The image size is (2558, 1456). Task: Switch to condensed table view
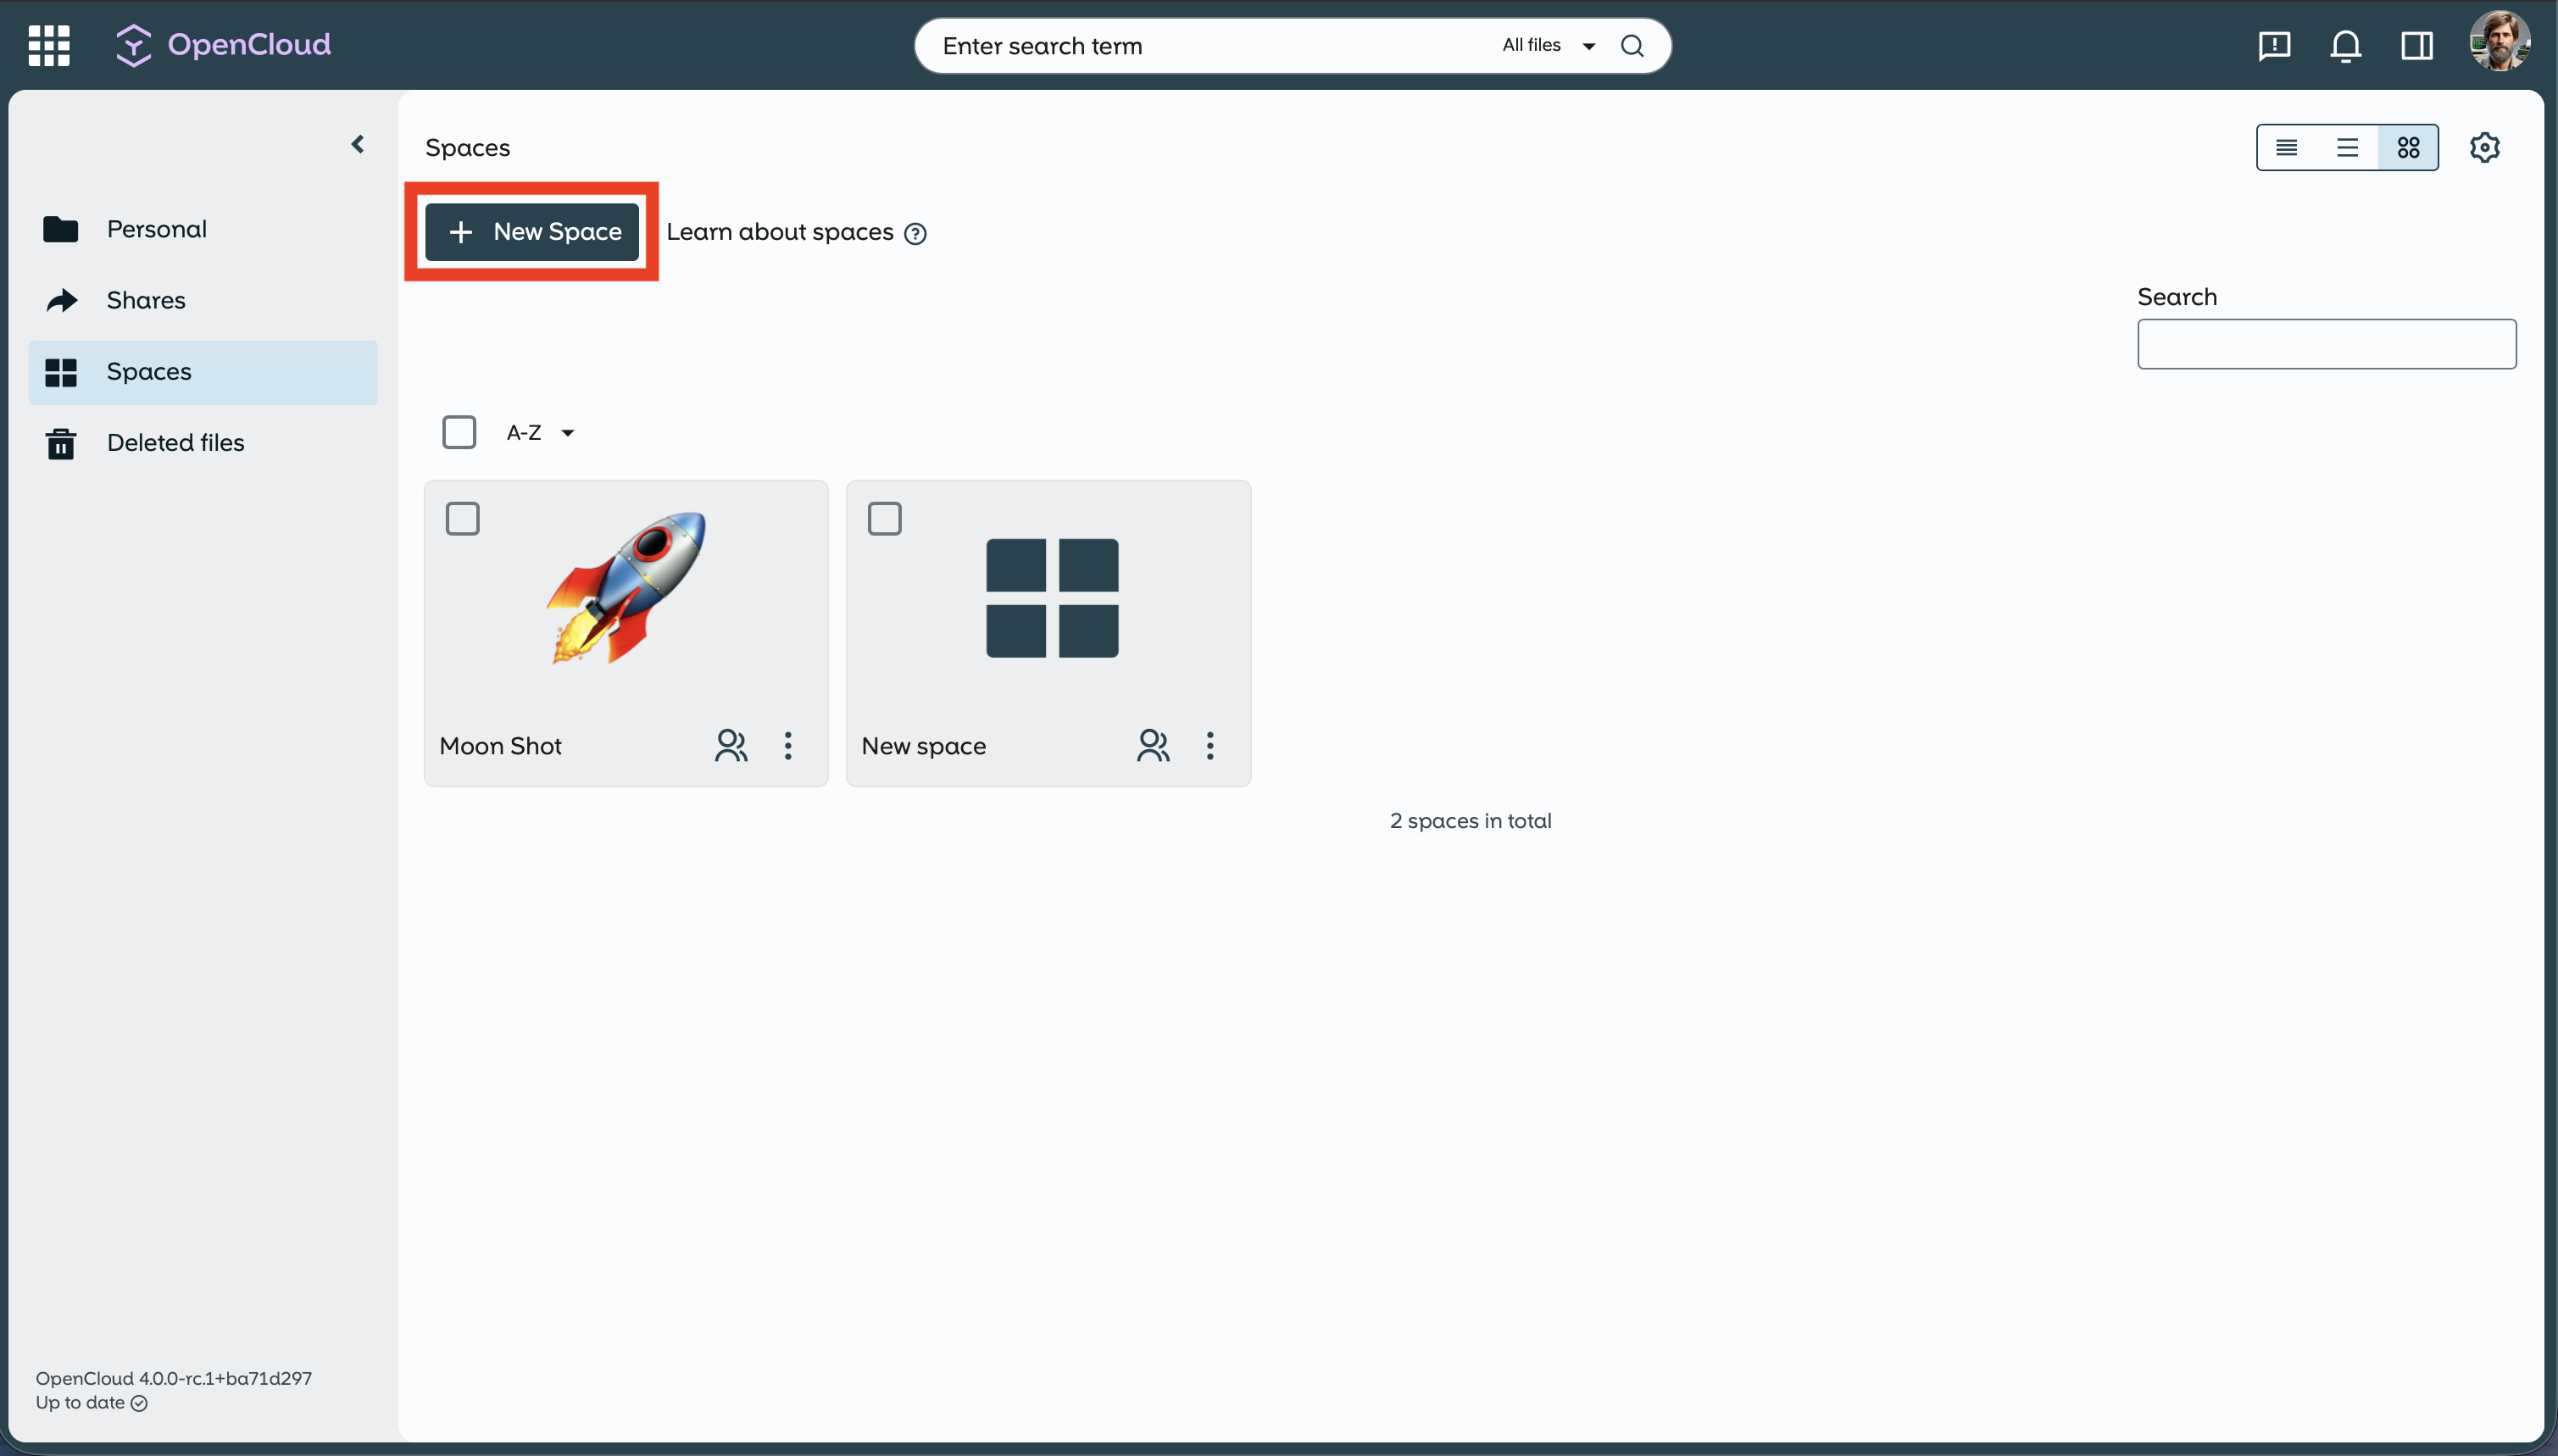tap(2286, 148)
